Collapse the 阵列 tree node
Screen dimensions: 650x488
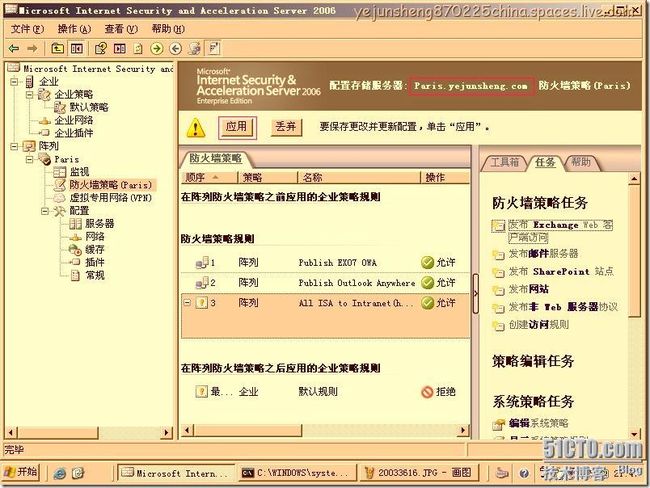(15, 146)
